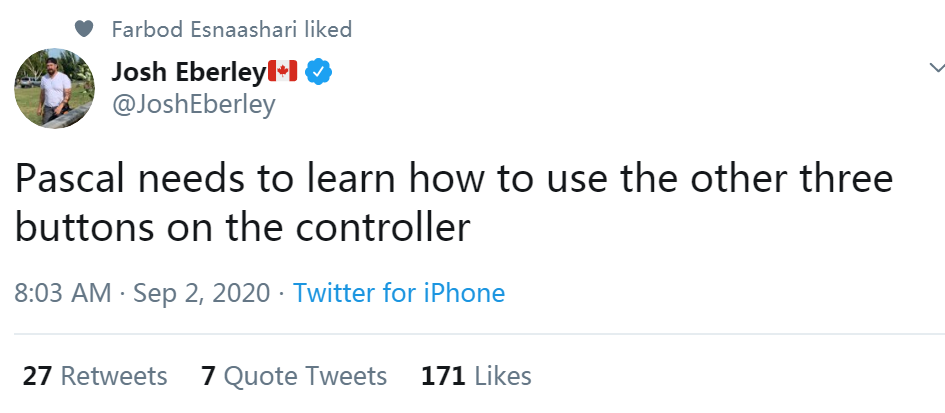
Task: Show the 7 Quote Tweets
Action: 294,376
